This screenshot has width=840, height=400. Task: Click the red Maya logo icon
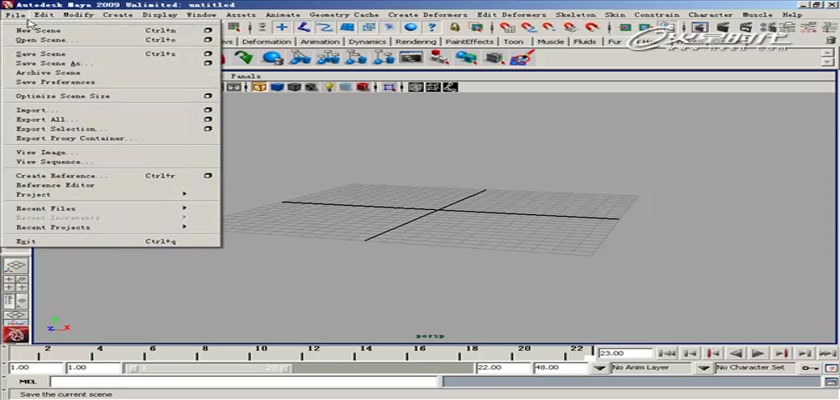click(x=16, y=334)
